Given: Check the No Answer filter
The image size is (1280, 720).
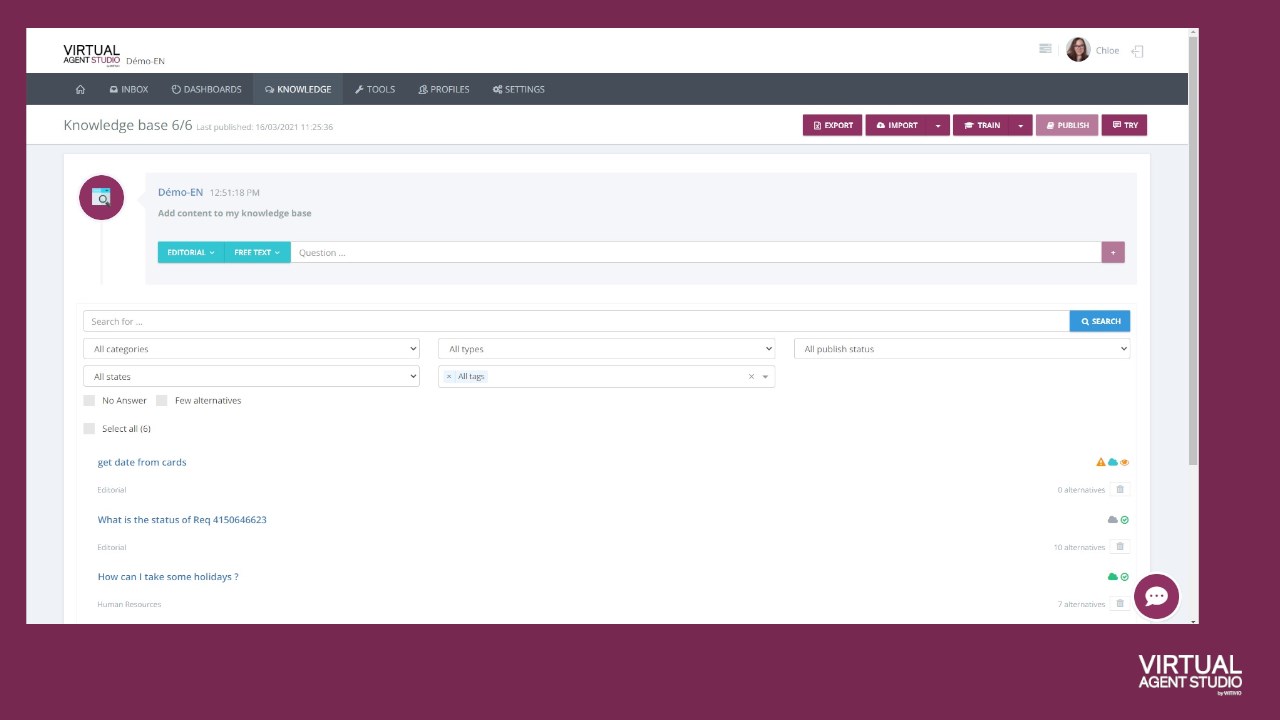Looking at the screenshot, I should coord(89,400).
